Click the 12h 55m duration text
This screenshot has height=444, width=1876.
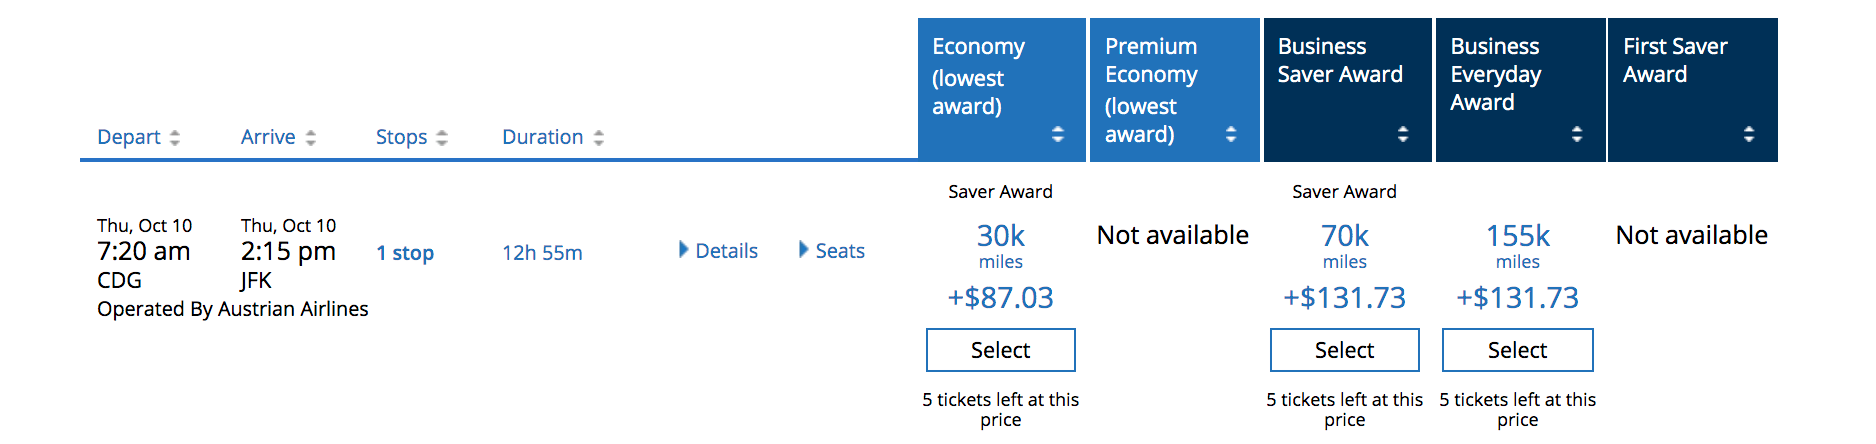point(542,253)
